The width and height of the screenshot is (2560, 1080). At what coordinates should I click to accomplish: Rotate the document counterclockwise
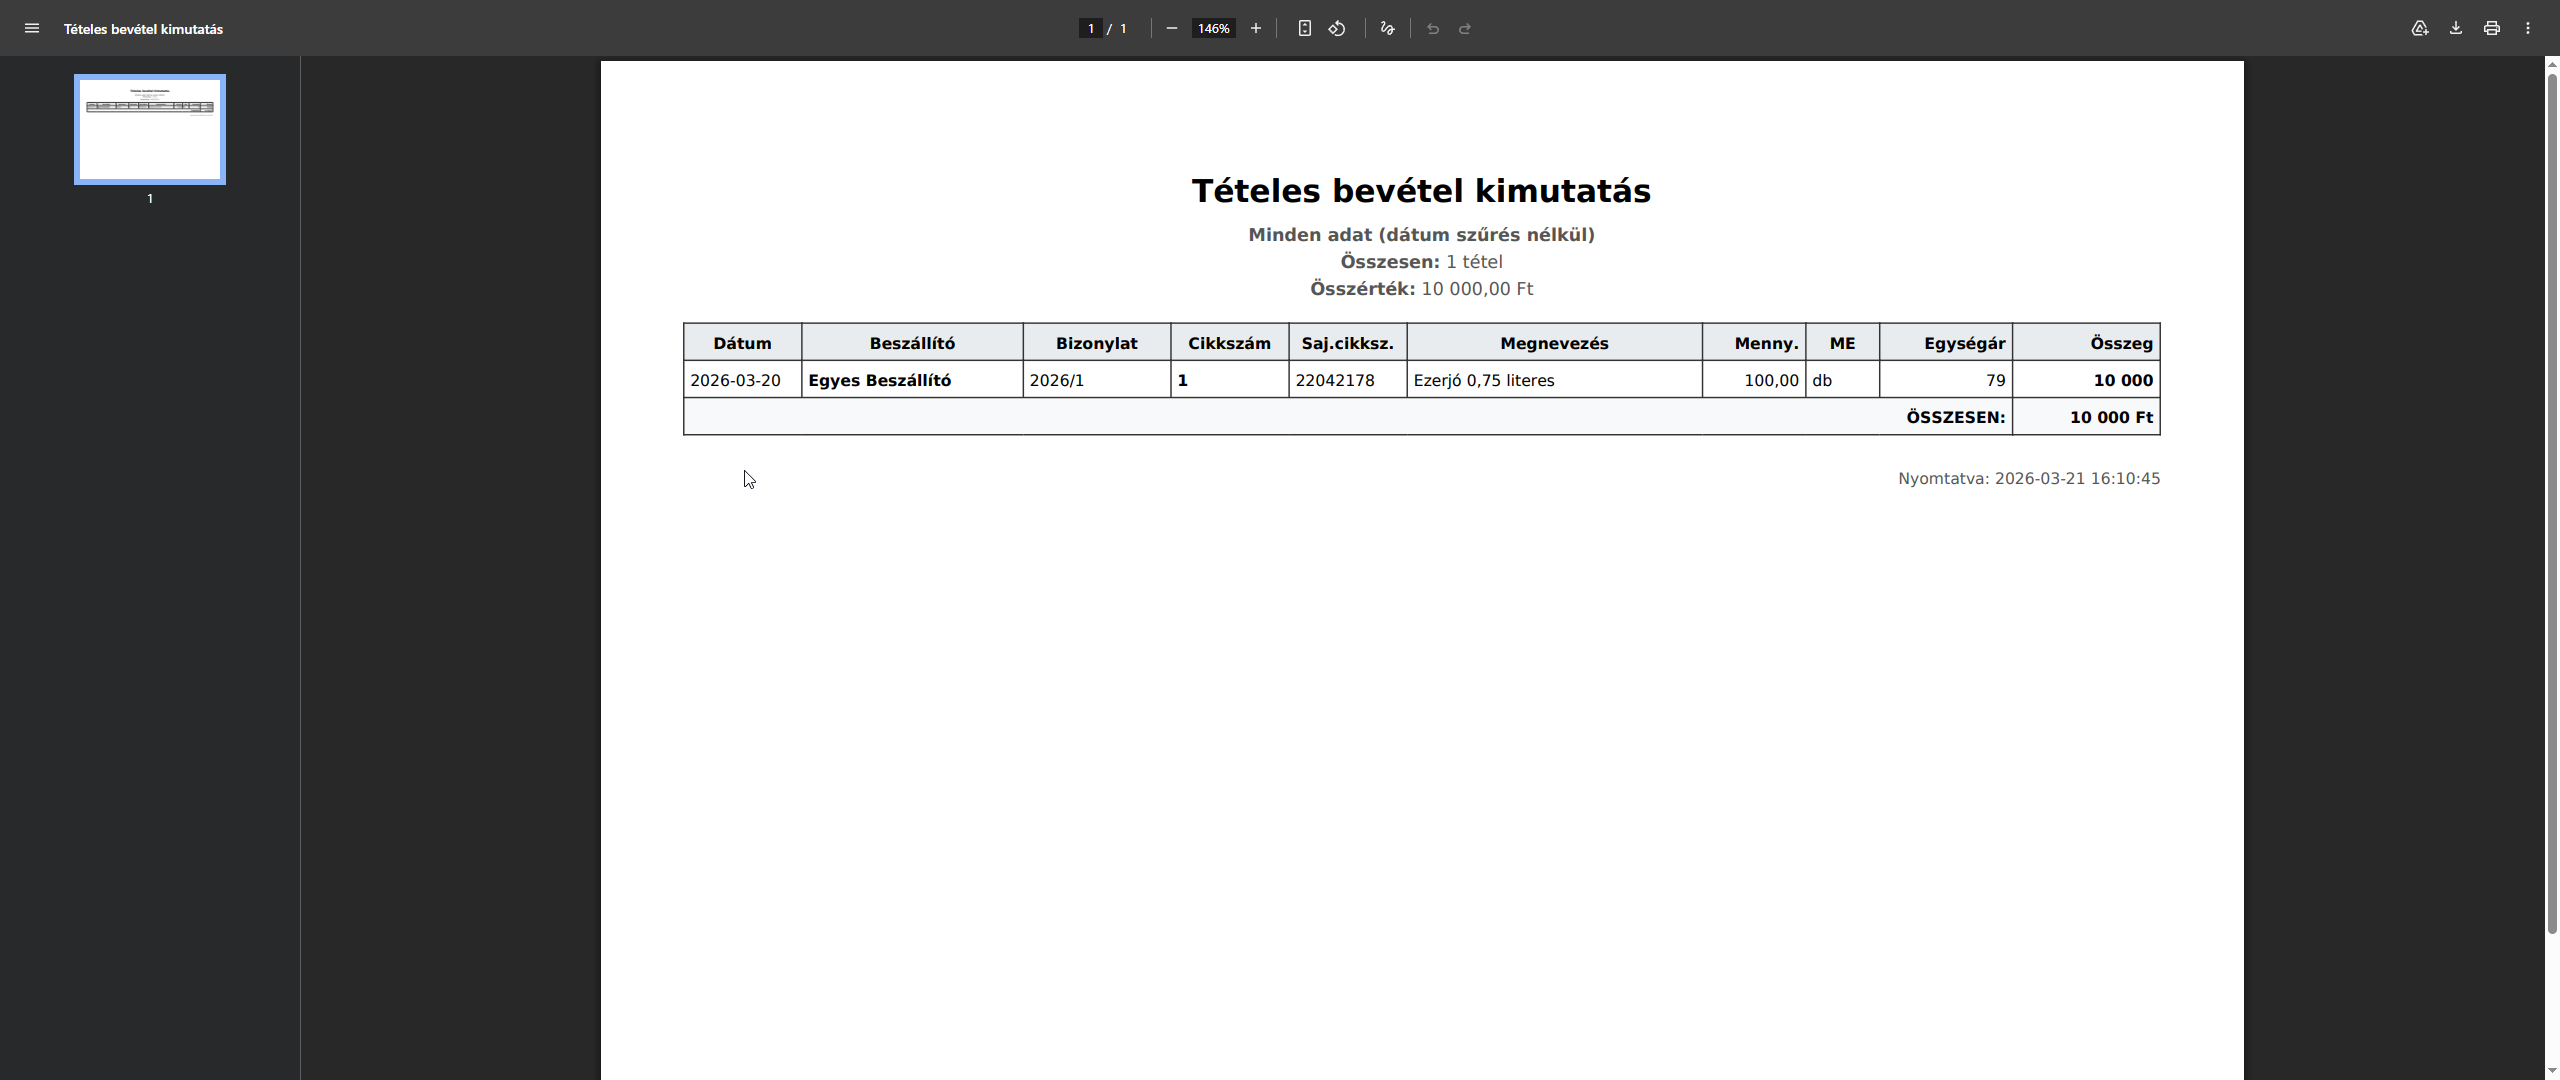pyautogui.click(x=1337, y=29)
